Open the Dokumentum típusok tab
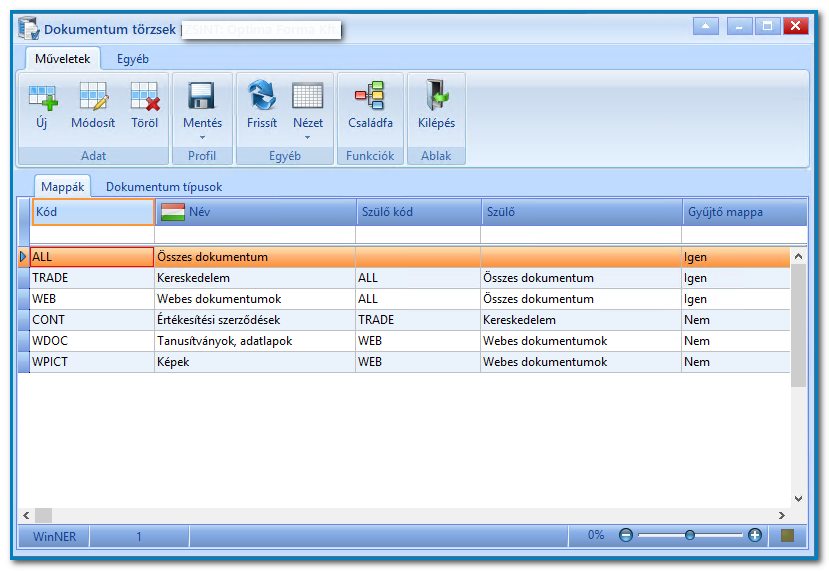Screen dimensions: 829x571 pyautogui.click(x=164, y=187)
